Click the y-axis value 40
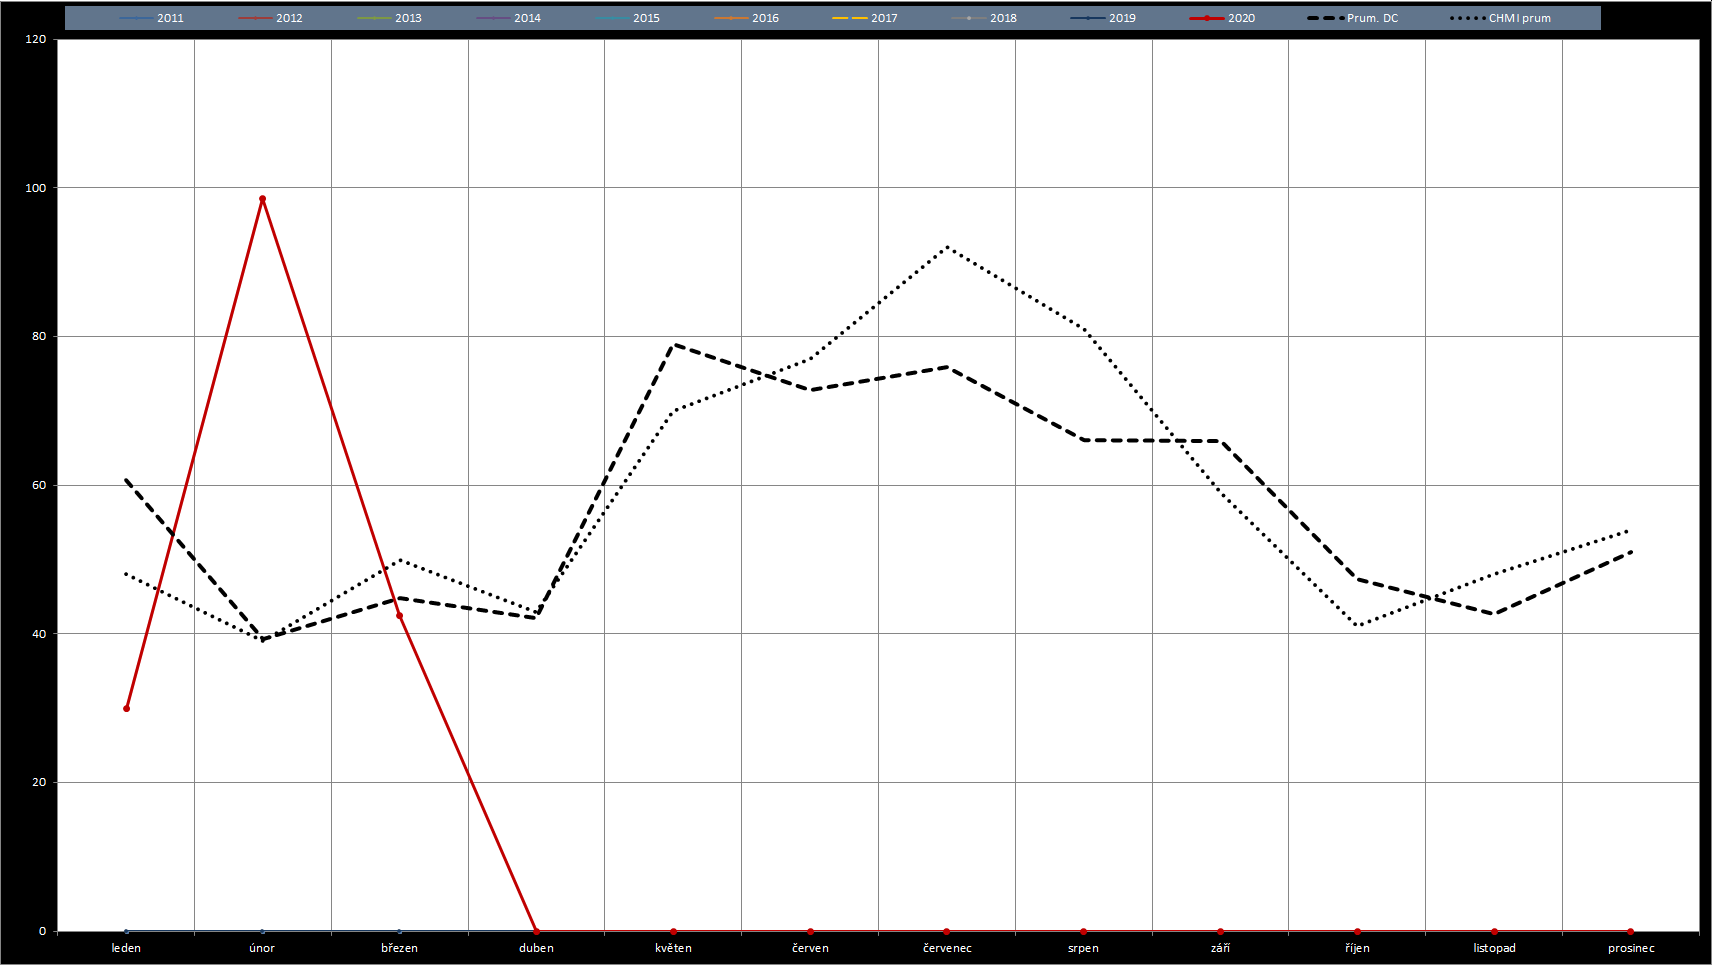This screenshot has width=1712, height=965. (x=39, y=633)
